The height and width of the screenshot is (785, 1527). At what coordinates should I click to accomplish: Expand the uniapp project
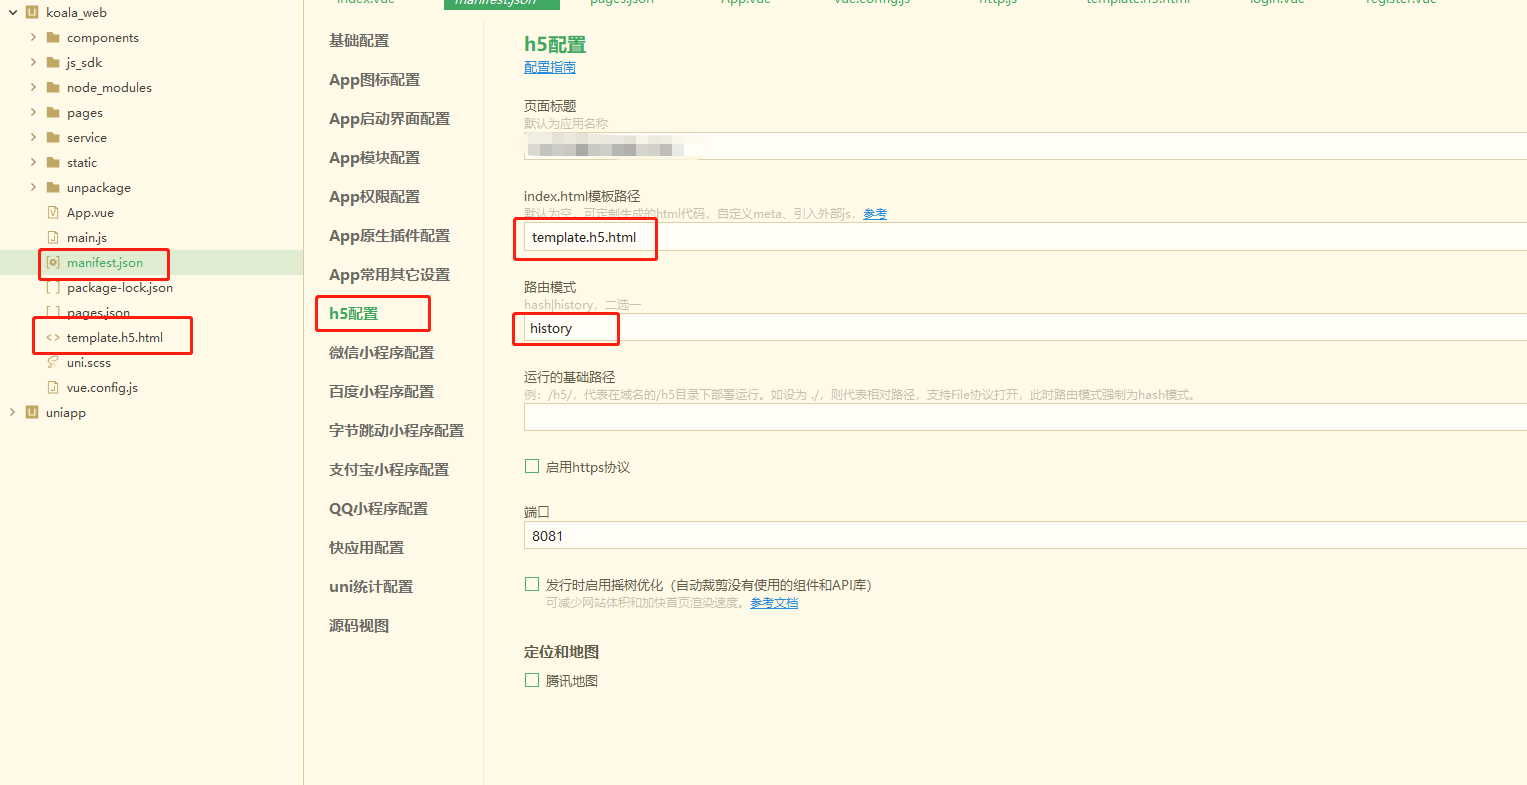tap(10, 411)
